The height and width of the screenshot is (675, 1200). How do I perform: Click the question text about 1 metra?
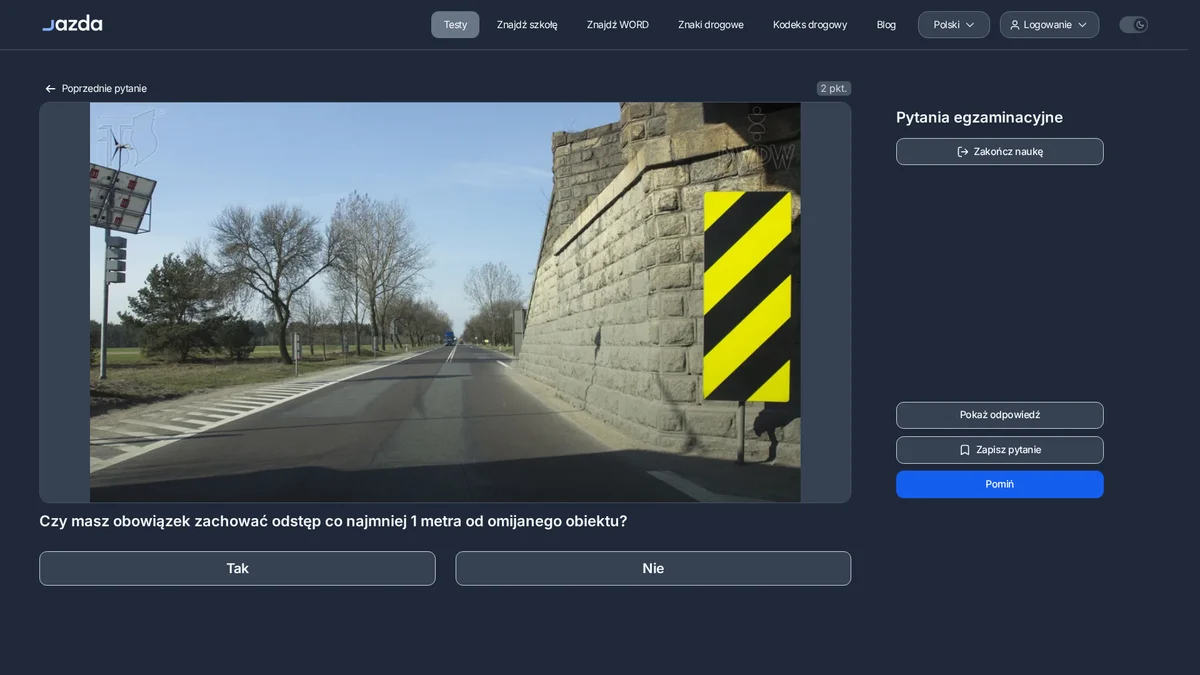pyautogui.click(x=333, y=521)
